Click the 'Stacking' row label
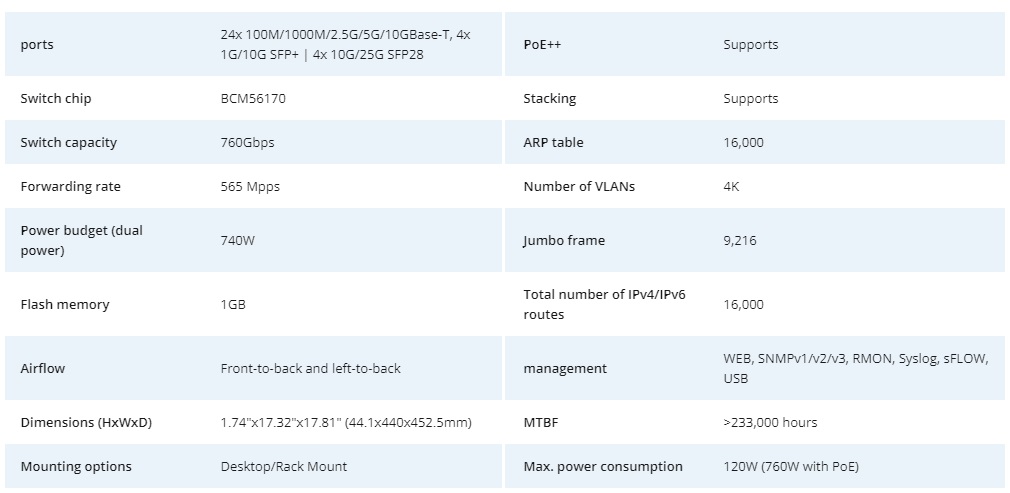The width and height of the screenshot is (1010, 493). (x=549, y=99)
